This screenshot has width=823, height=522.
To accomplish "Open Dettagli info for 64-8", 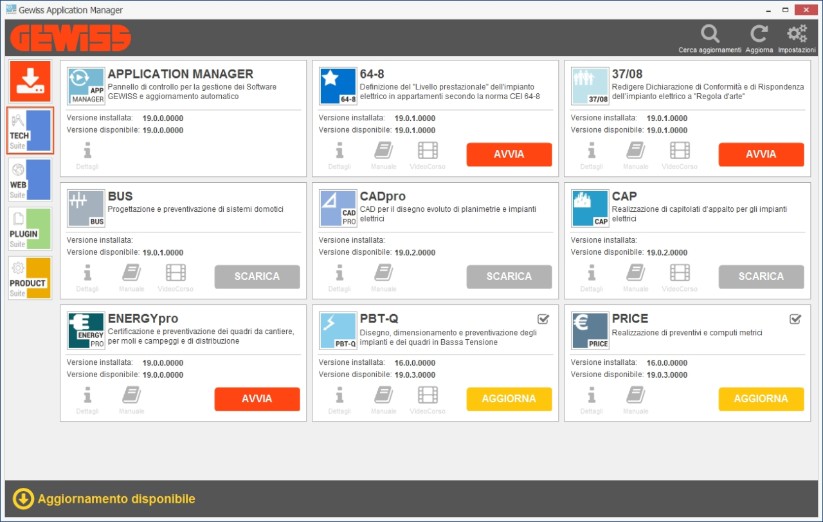I will click(339, 155).
